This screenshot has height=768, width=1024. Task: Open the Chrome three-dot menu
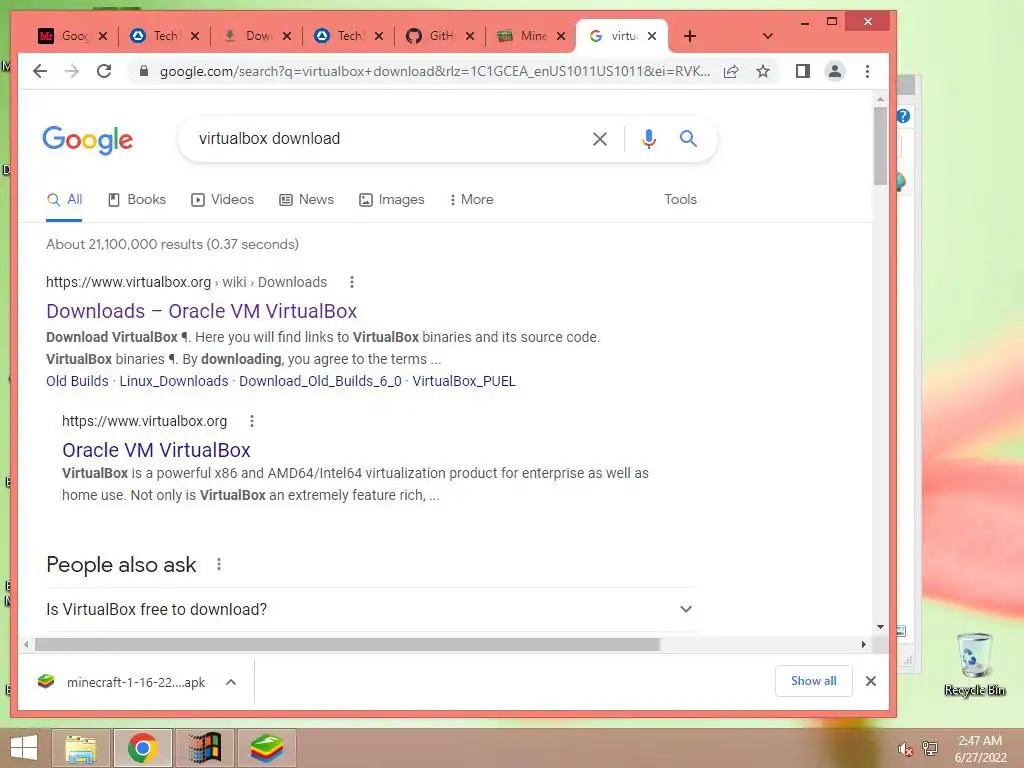tap(867, 71)
